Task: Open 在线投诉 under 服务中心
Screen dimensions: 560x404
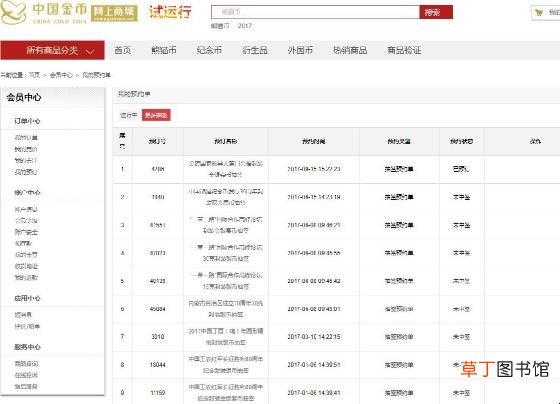Action: click(26, 375)
